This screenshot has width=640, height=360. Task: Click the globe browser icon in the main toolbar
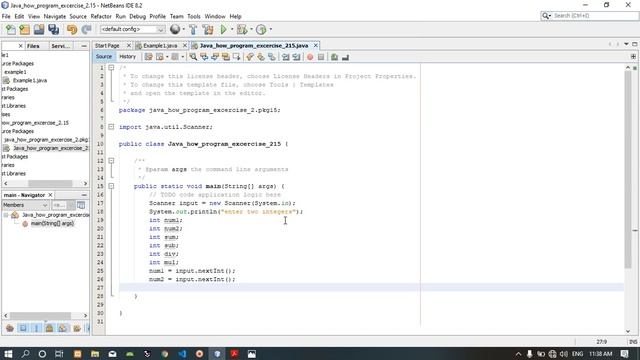(175, 29)
